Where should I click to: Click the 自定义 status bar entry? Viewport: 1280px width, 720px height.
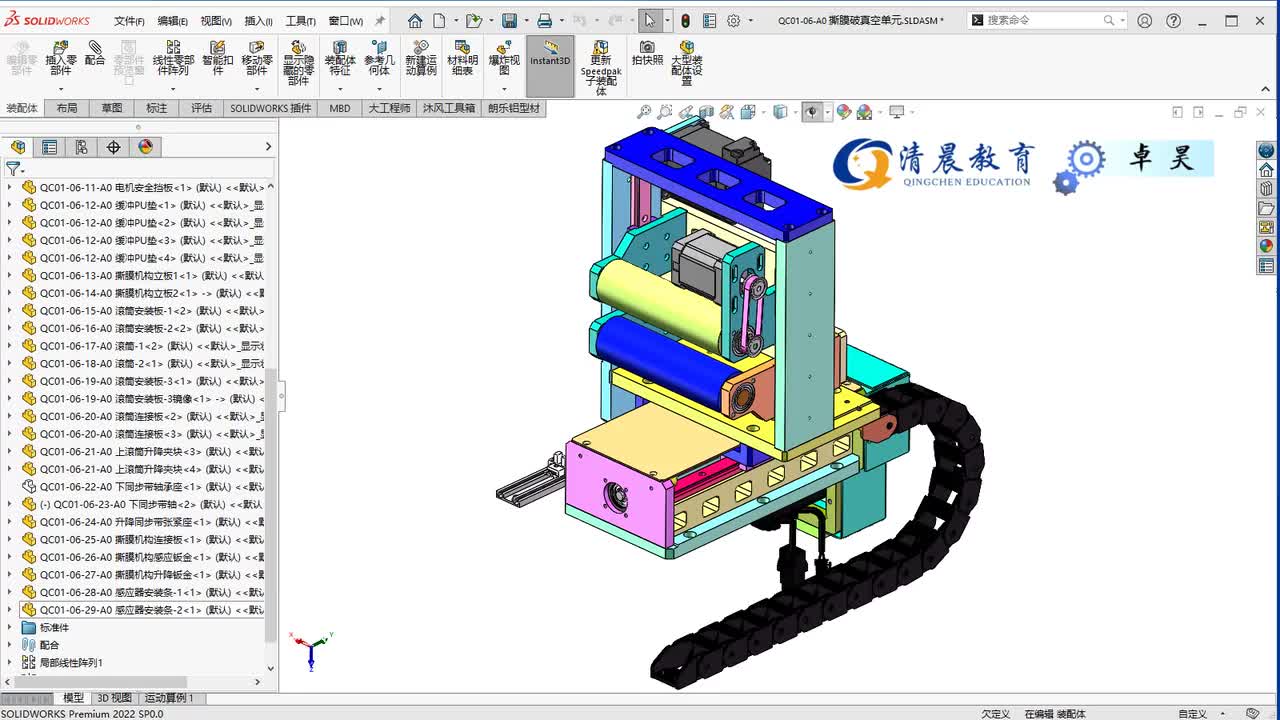pos(1192,714)
